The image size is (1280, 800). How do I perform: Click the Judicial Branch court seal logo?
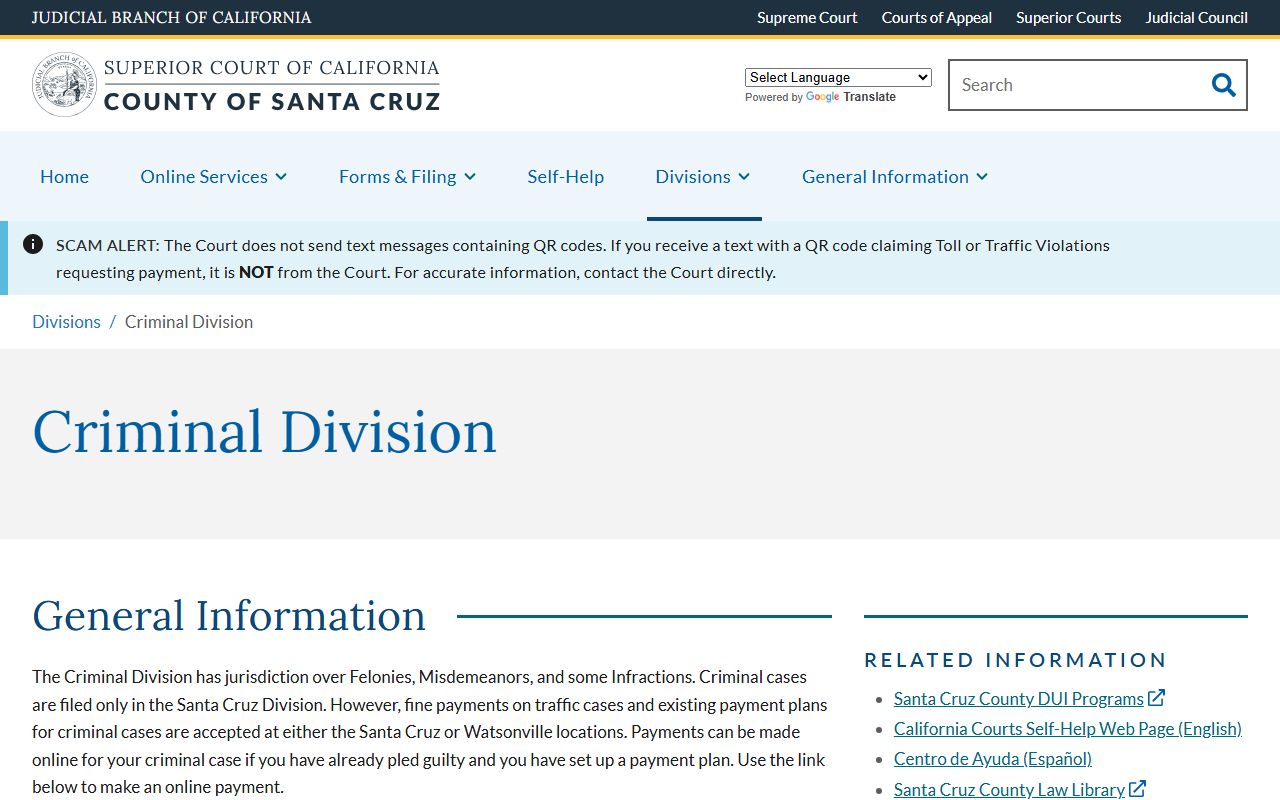[x=64, y=85]
